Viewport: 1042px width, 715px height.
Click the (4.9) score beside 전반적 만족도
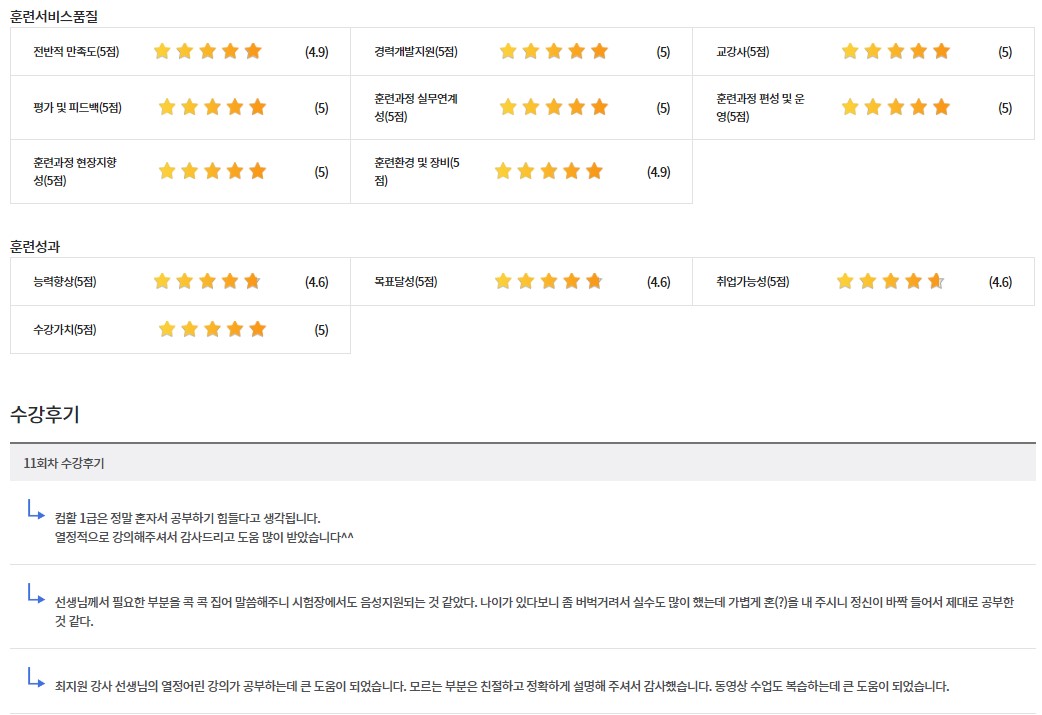pos(316,52)
